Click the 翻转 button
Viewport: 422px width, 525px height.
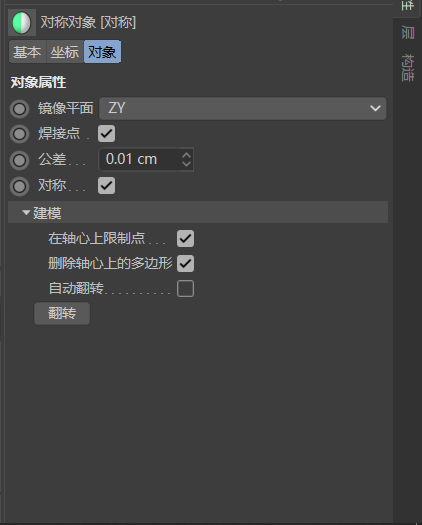coord(62,313)
